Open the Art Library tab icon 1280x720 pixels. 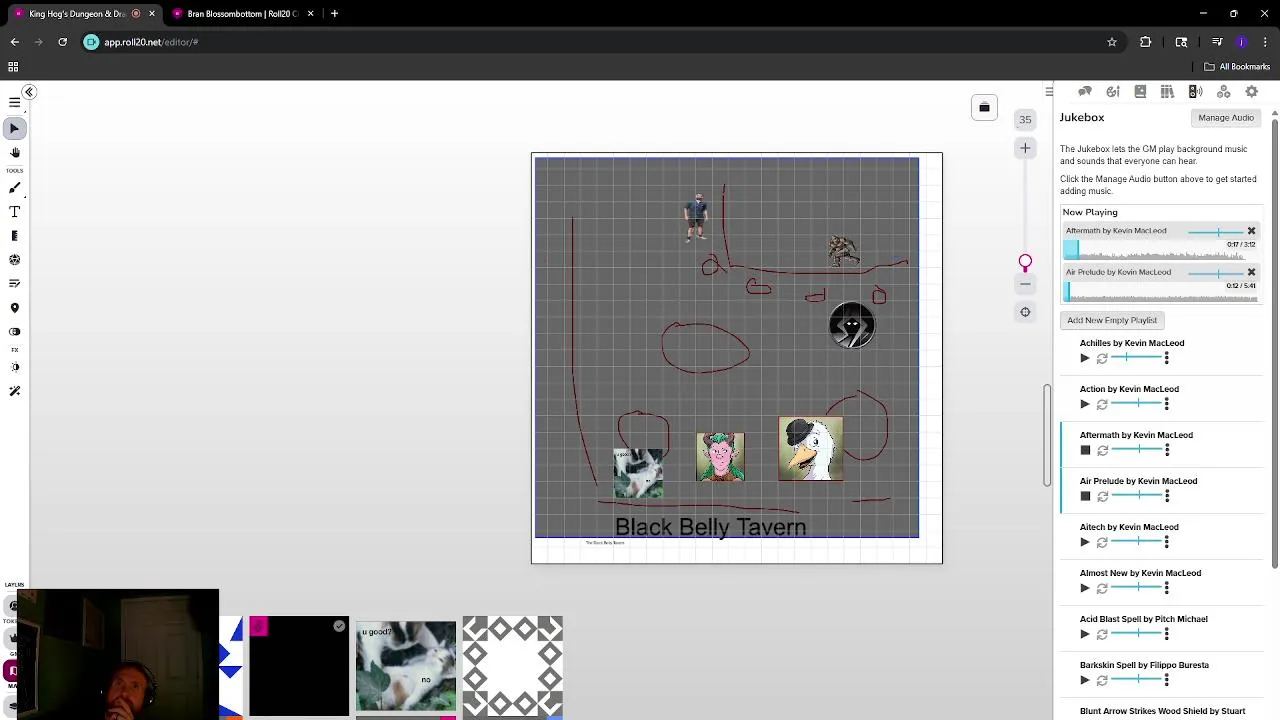(1113, 92)
